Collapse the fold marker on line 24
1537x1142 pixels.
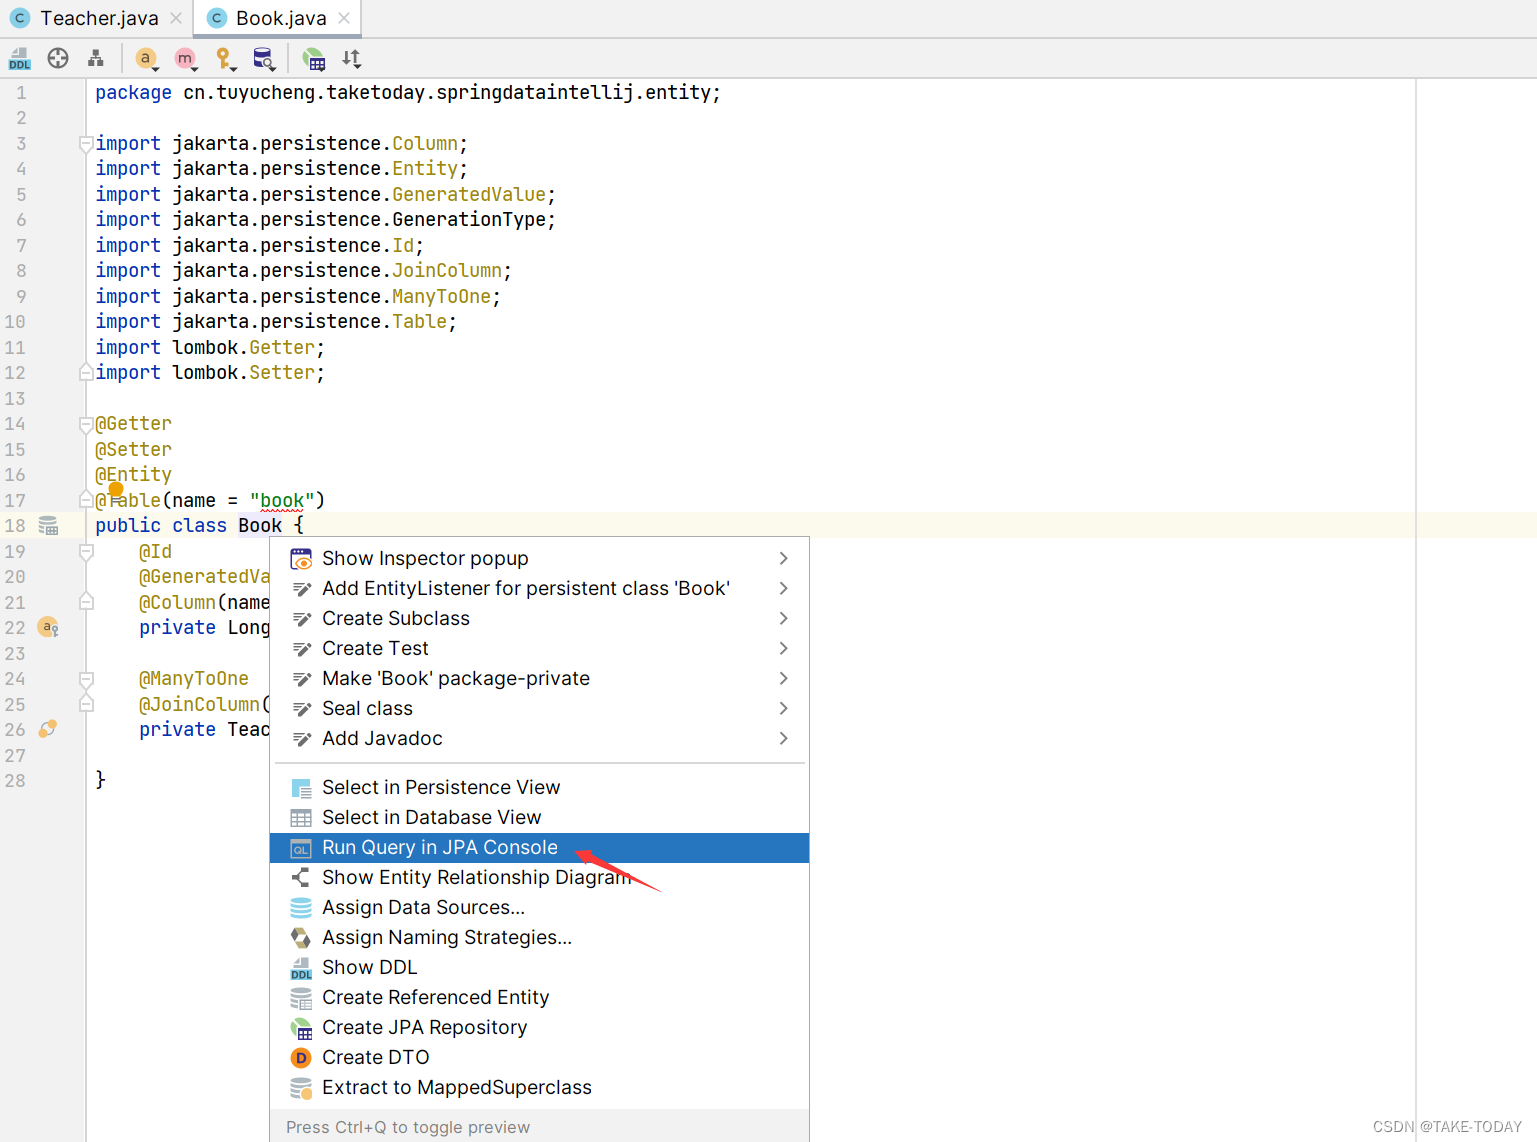(86, 679)
